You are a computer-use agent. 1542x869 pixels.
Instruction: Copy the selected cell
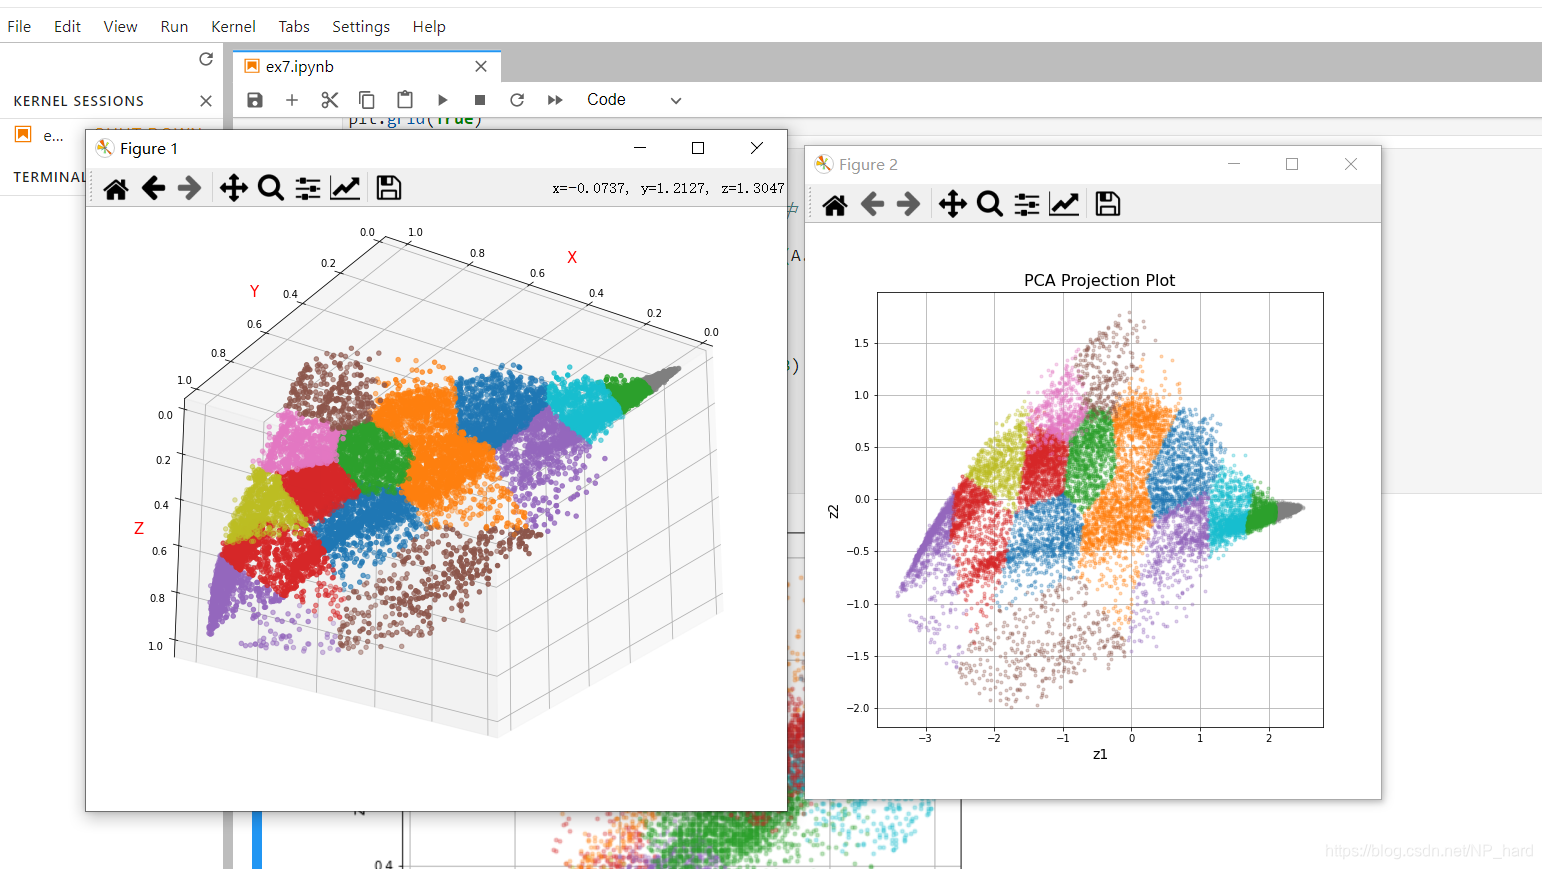click(x=367, y=100)
